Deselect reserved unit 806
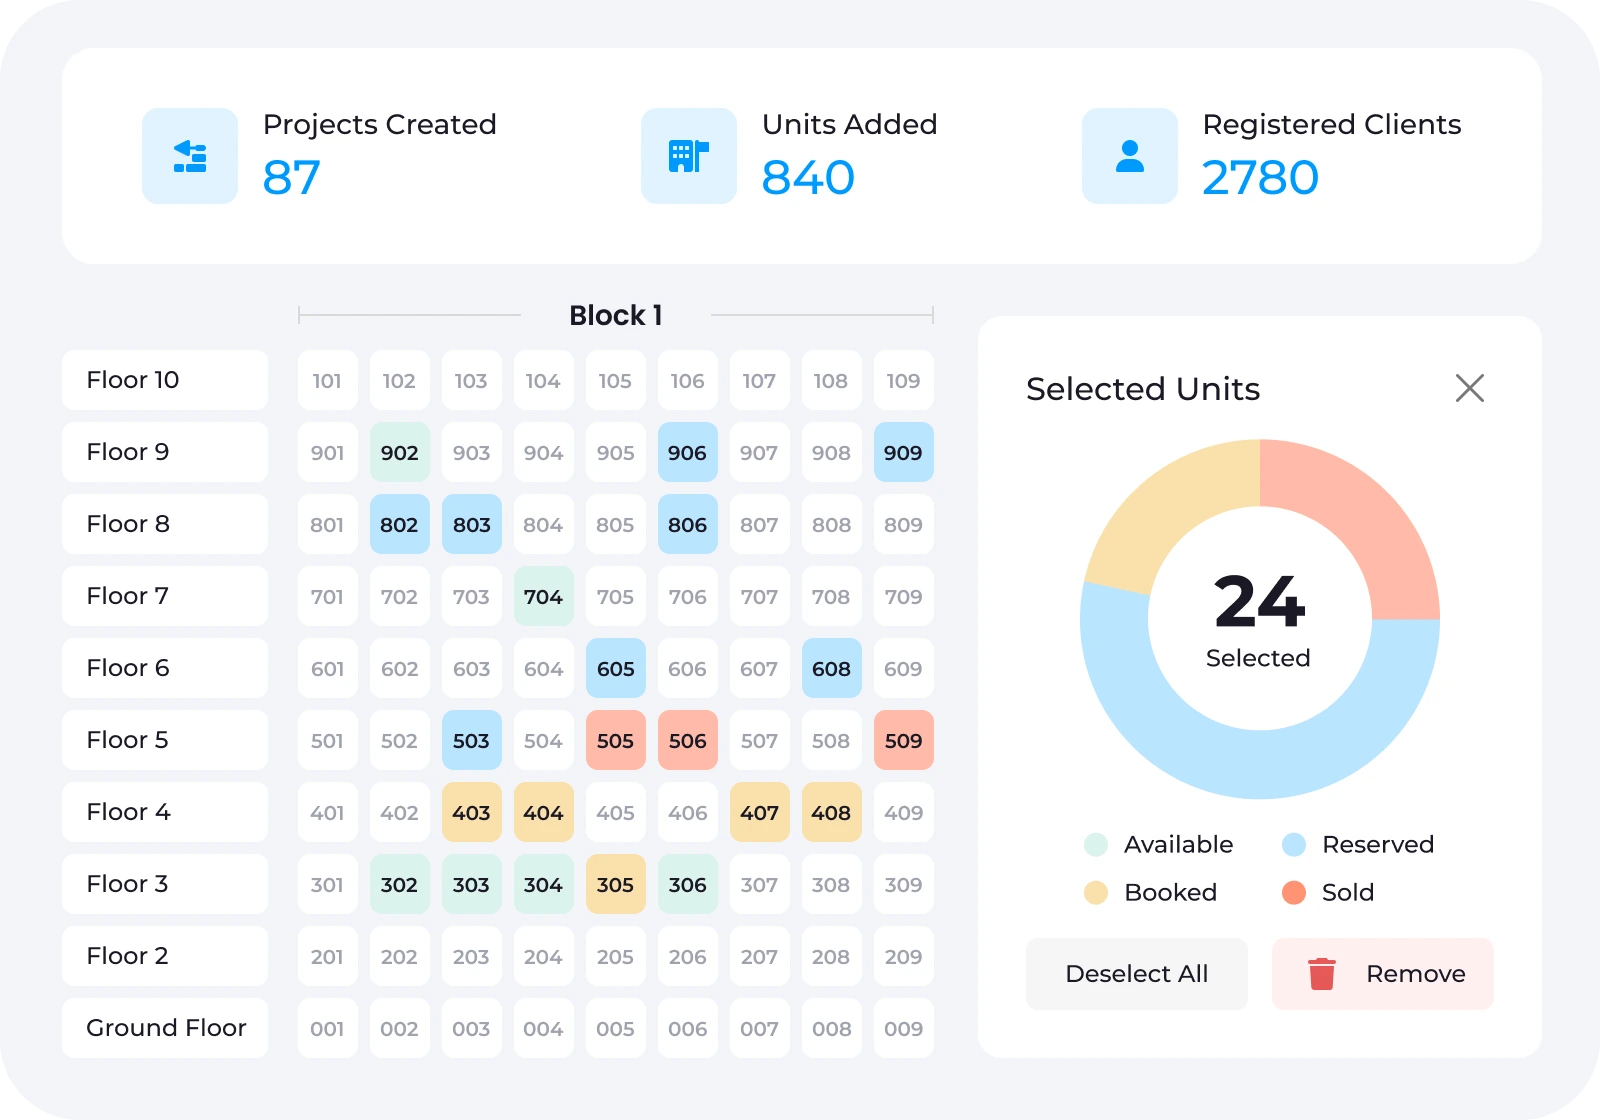Viewport: 1600px width, 1120px height. pos(687,525)
